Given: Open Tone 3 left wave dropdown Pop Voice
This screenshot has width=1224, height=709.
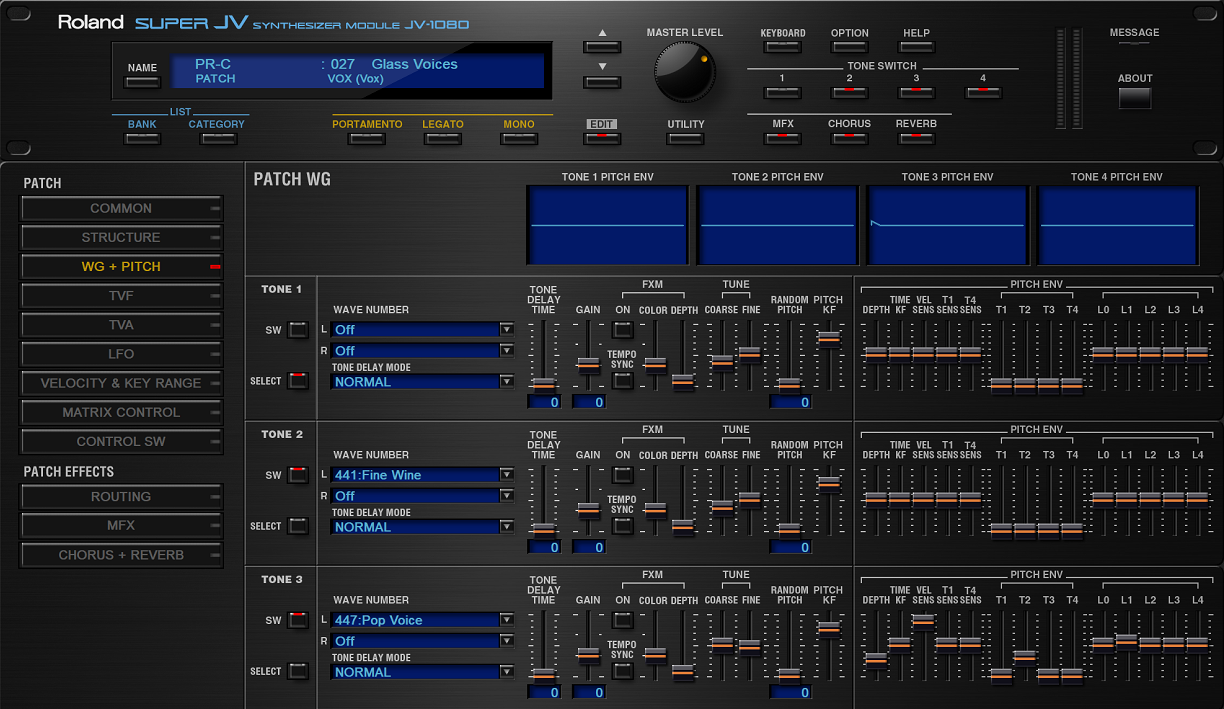Looking at the screenshot, I should [422, 620].
